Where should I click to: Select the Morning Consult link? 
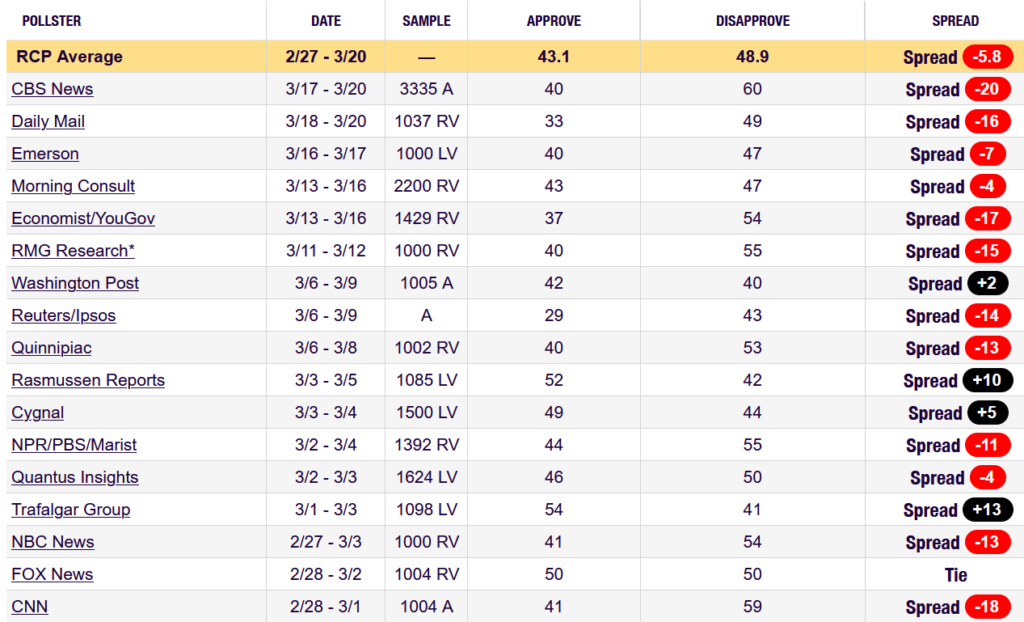tap(73, 186)
